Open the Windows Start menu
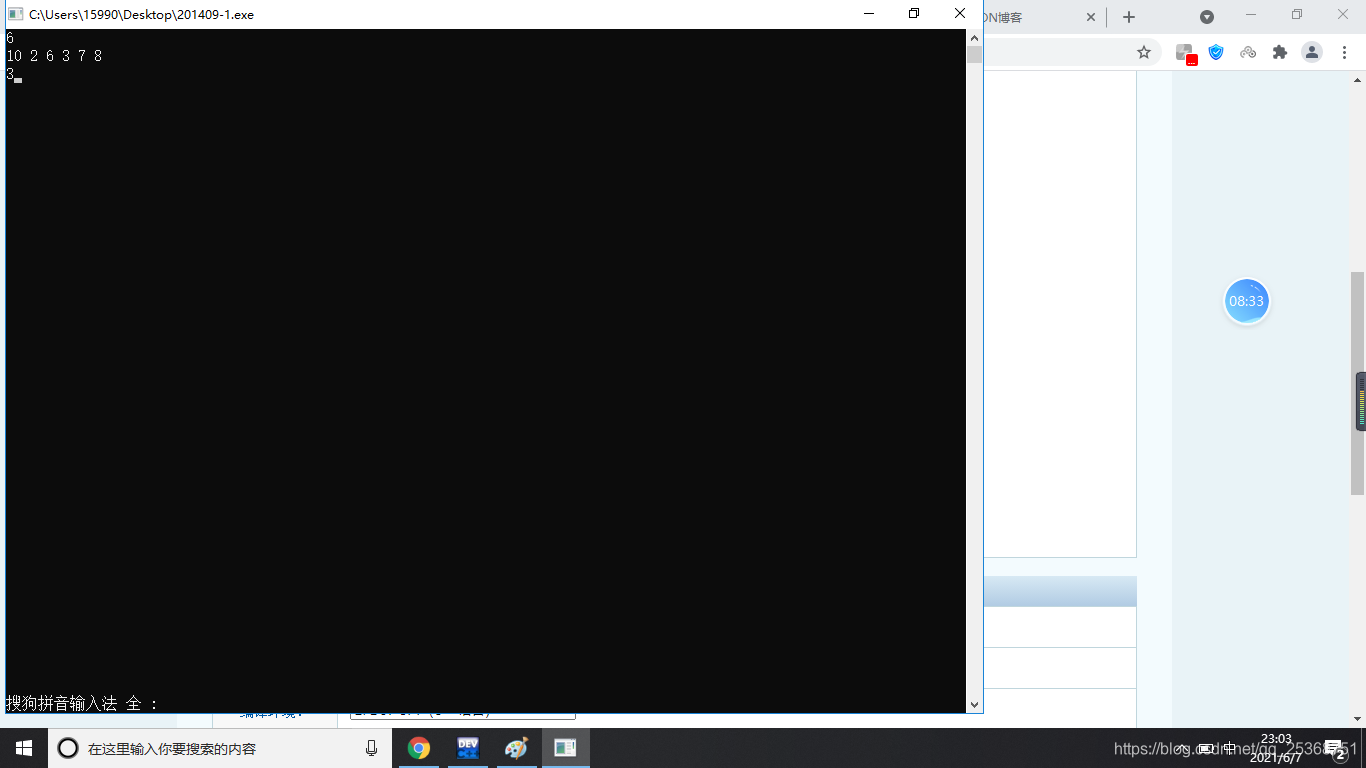Image resolution: width=1366 pixels, height=768 pixels. click(24, 748)
